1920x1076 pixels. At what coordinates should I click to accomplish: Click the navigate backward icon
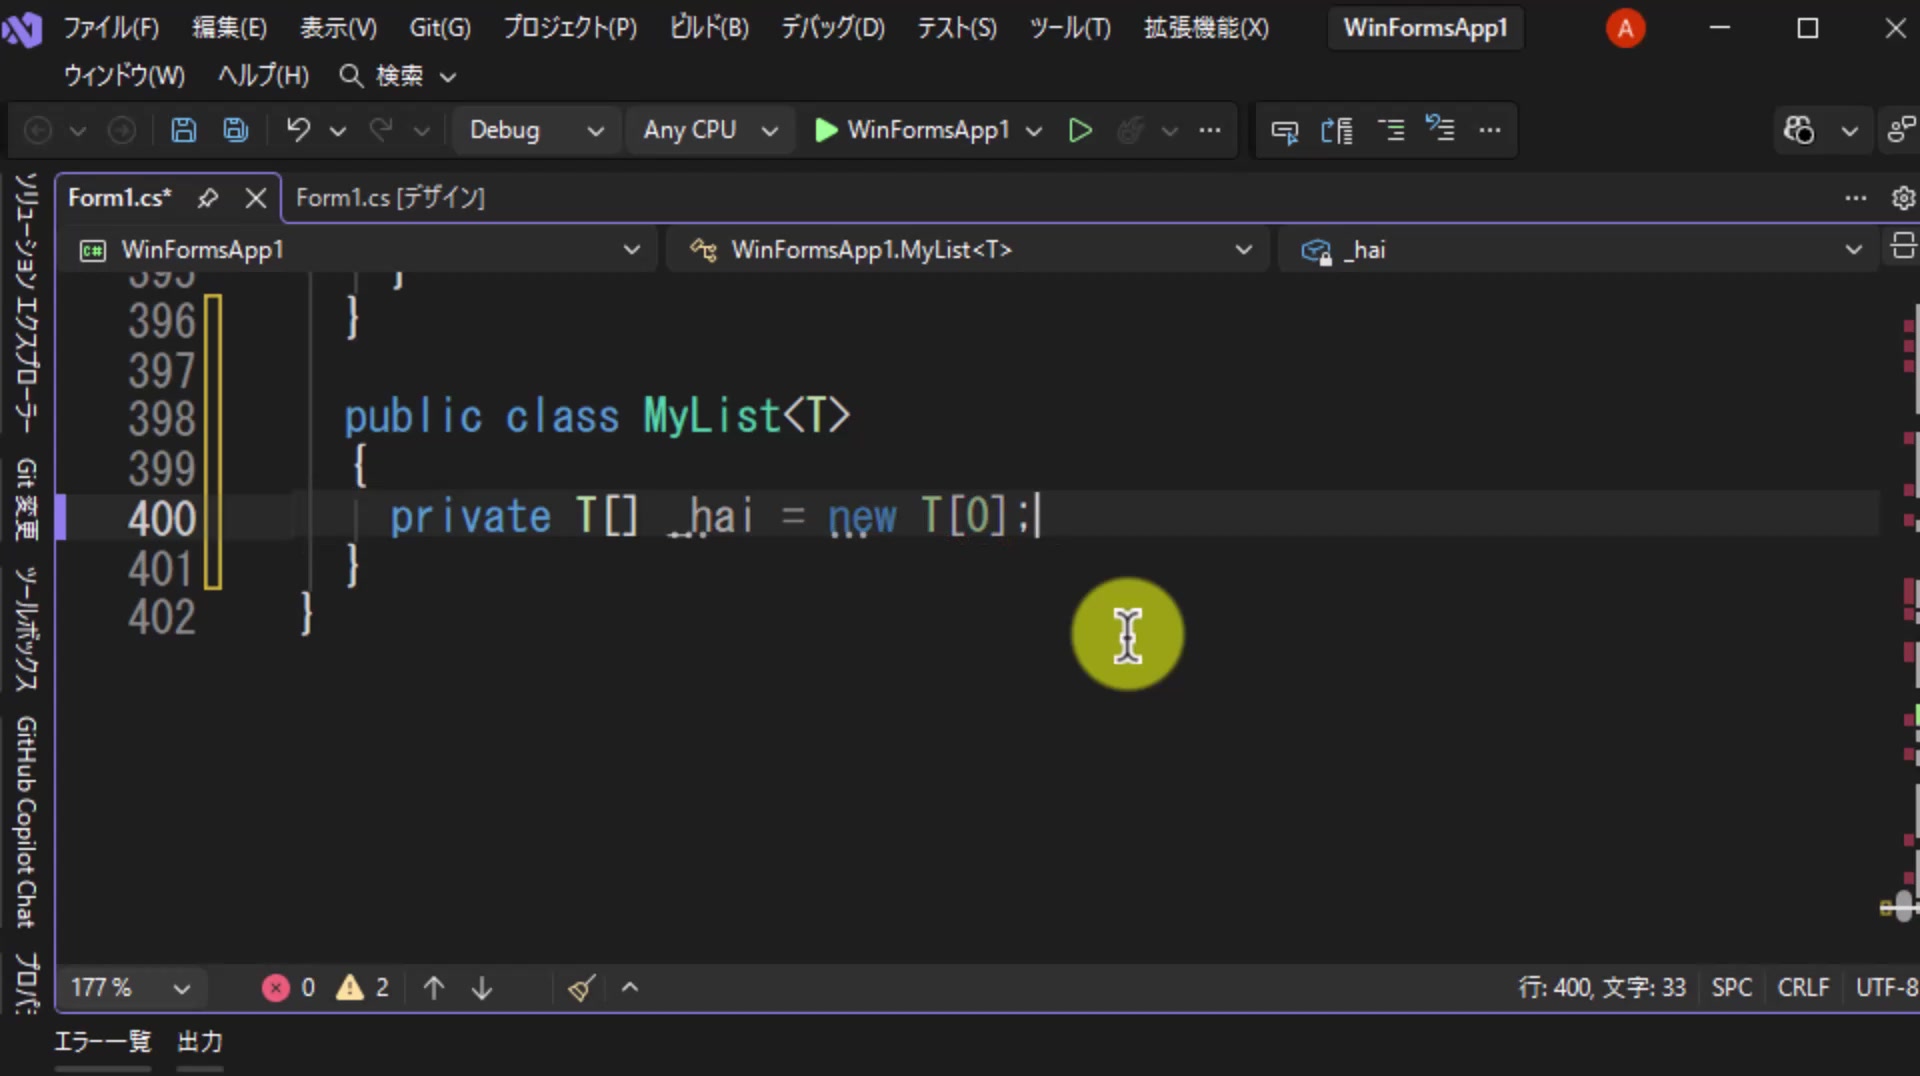pyautogui.click(x=38, y=130)
